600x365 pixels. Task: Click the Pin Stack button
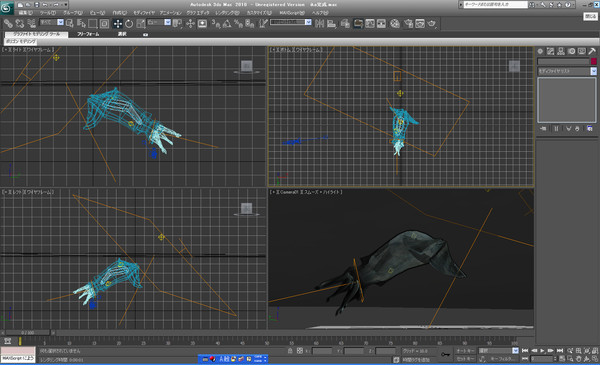[543, 129]
